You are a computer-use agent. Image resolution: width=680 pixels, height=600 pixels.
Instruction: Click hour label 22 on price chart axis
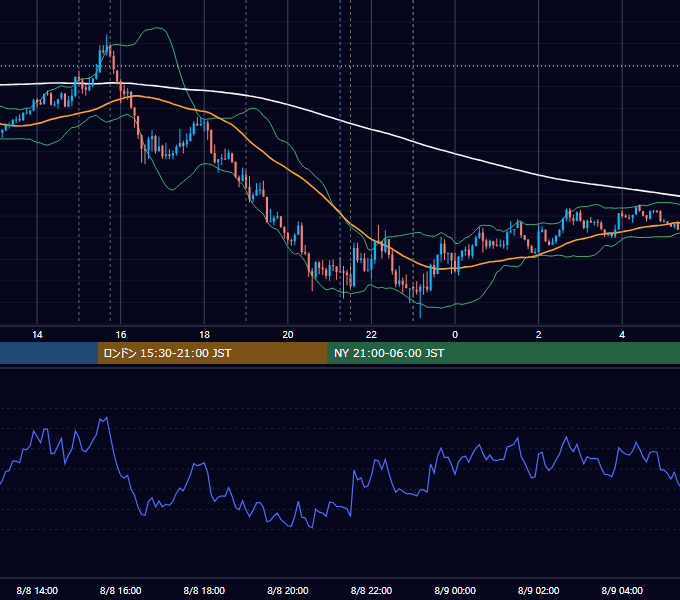[x=371, y=335]
